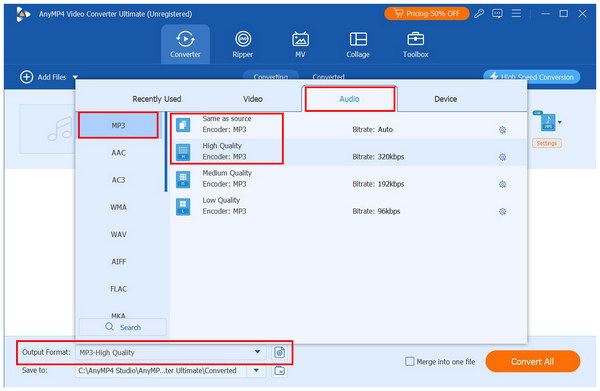Select AIFF in the format list

(118, 261)
